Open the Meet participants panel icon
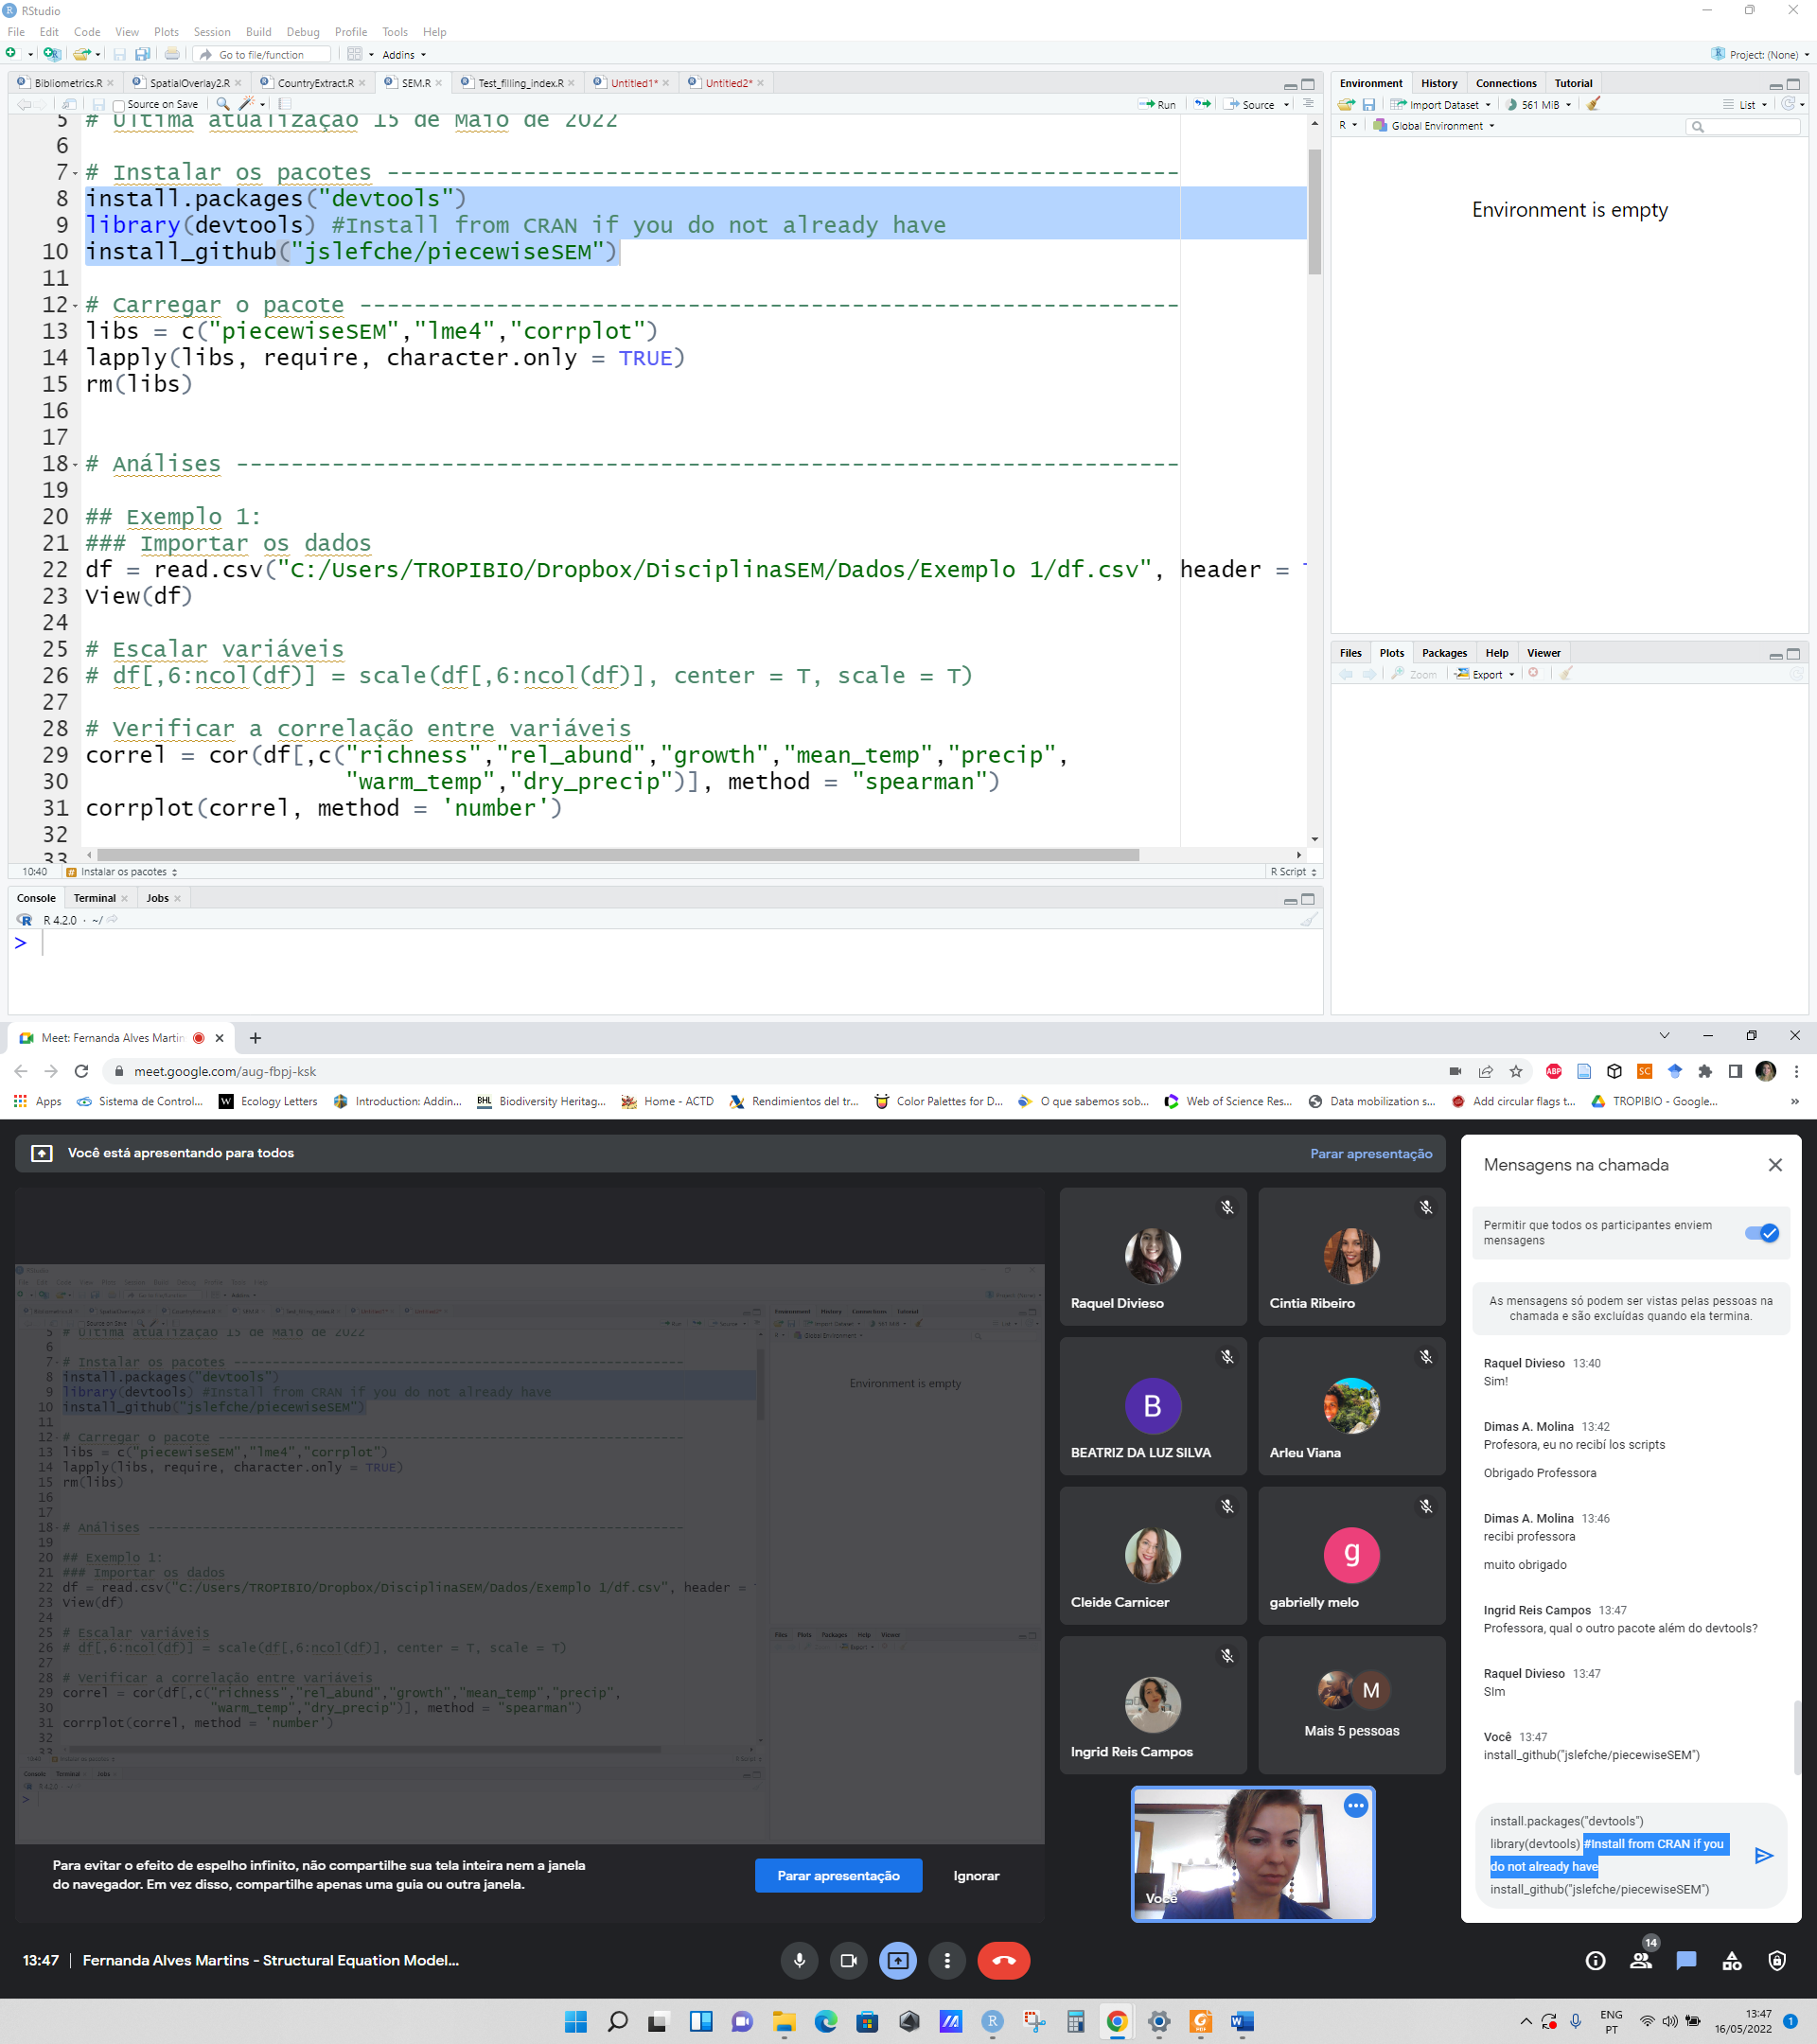 click(1641, 1960)
